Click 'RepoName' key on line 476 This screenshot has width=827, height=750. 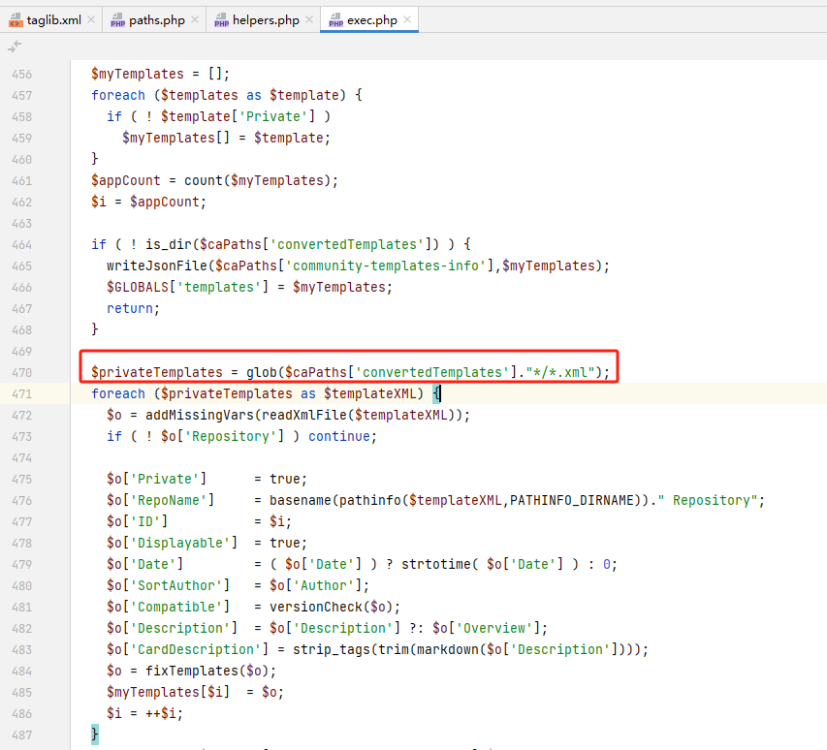168,501
